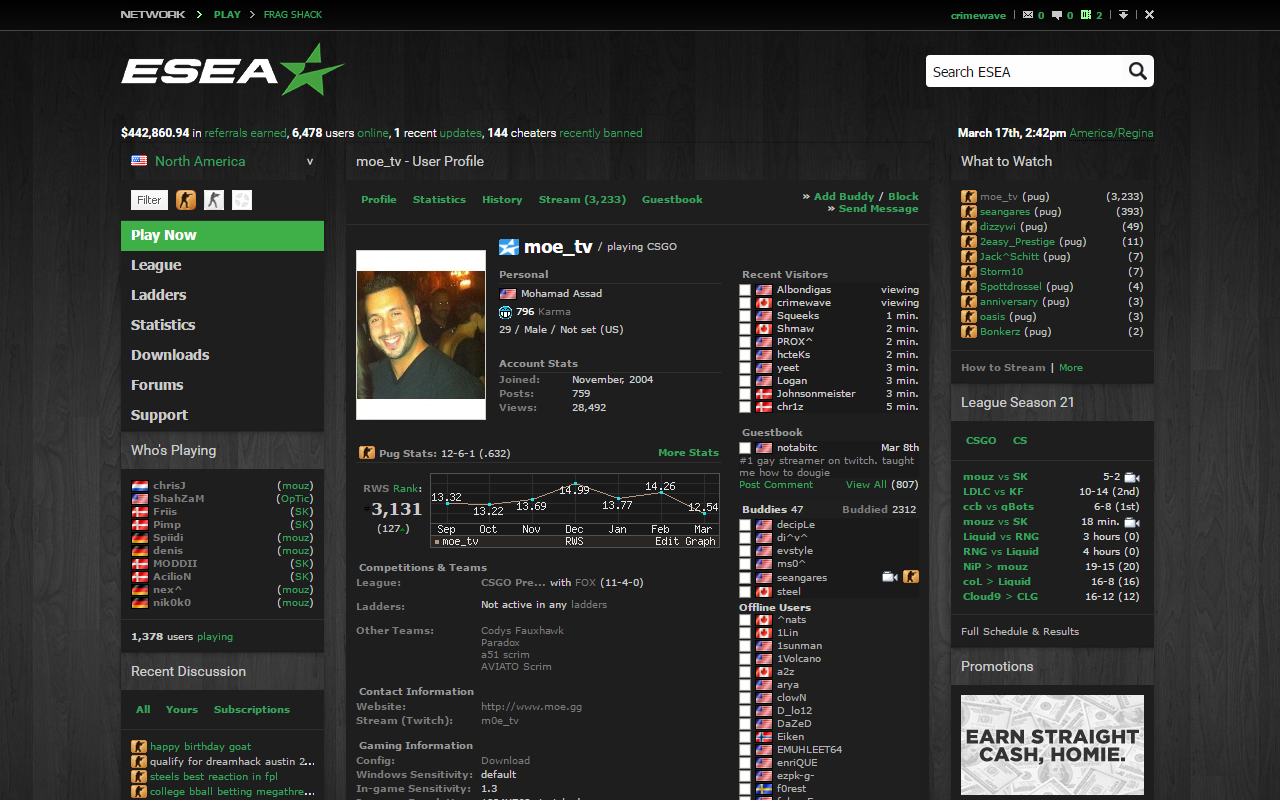Click the X icon in top bar
The image size is (1280, 800).
click(1149, 15)
